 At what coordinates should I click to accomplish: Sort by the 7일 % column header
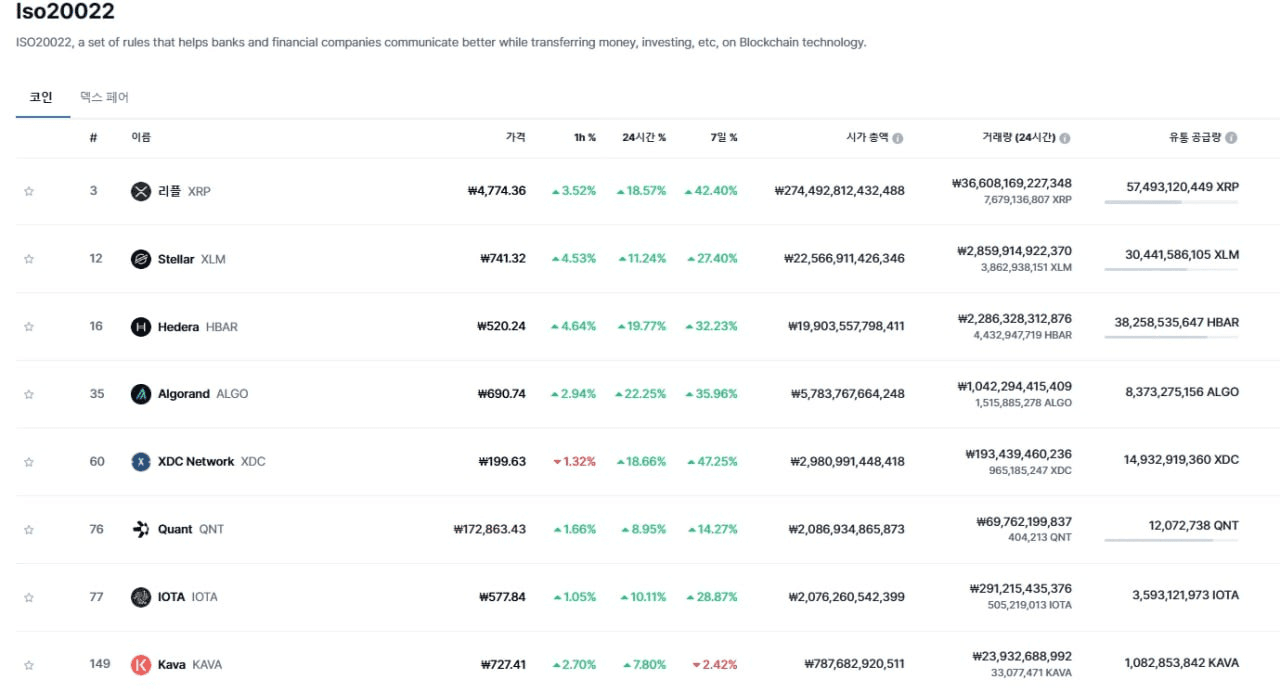[723, 138]
